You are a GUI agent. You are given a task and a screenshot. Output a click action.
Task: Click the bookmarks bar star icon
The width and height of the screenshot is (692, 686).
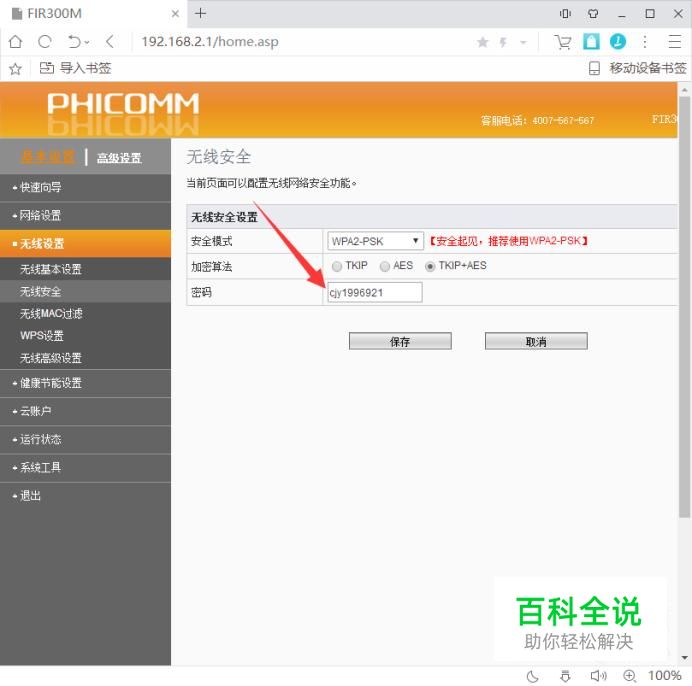[x=15, y=68]
